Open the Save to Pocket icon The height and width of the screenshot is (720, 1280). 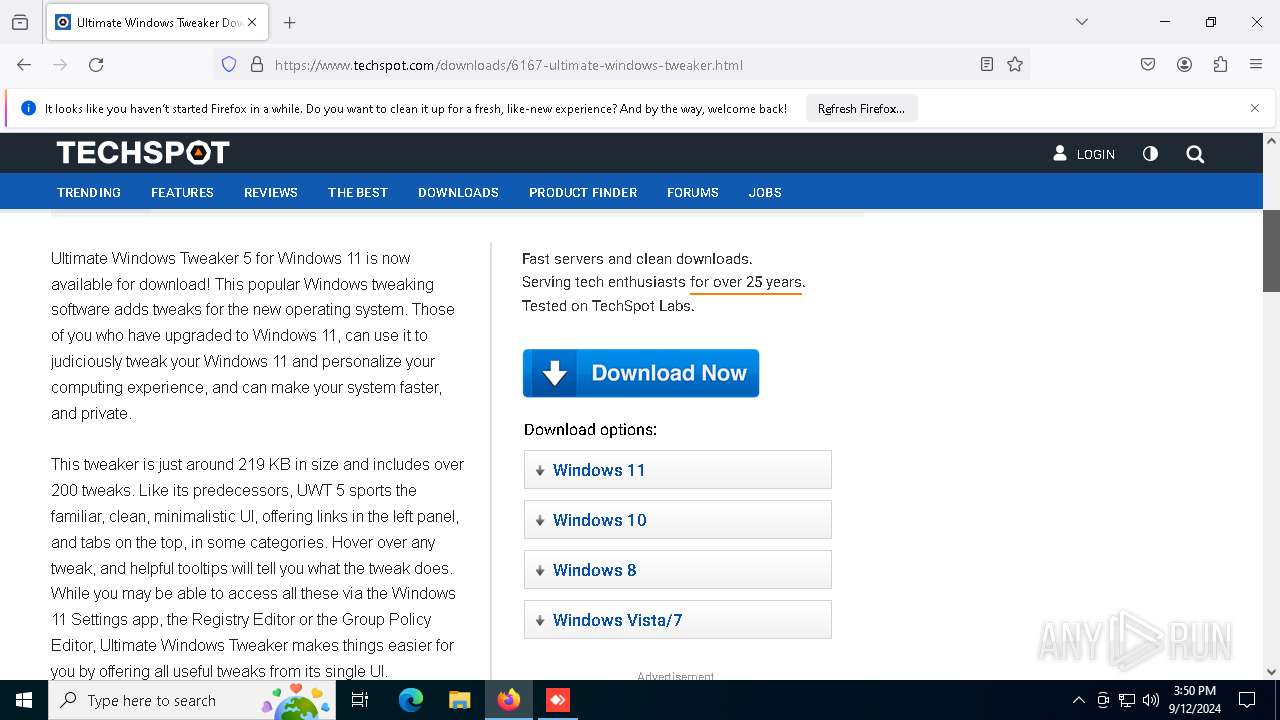tap(1148, 65)
